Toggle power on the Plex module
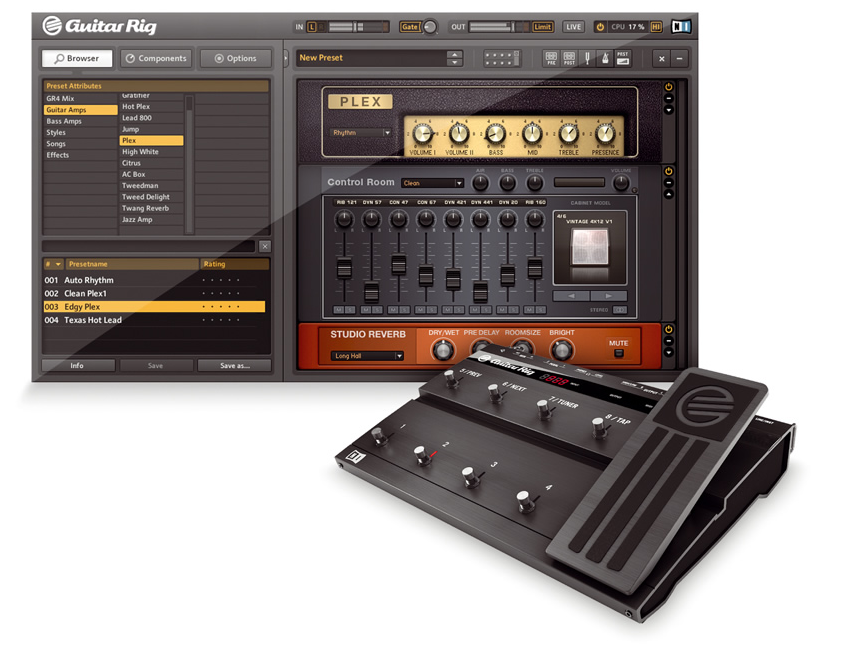The width and height of the screenshot is (845, 648). click(669, 87)
